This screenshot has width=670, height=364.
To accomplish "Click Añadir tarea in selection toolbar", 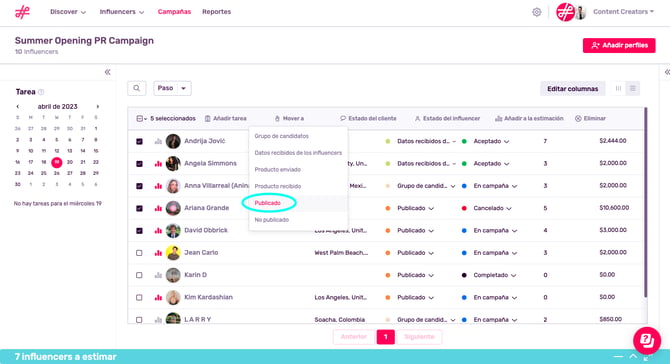I will click(x=225, y=118).
